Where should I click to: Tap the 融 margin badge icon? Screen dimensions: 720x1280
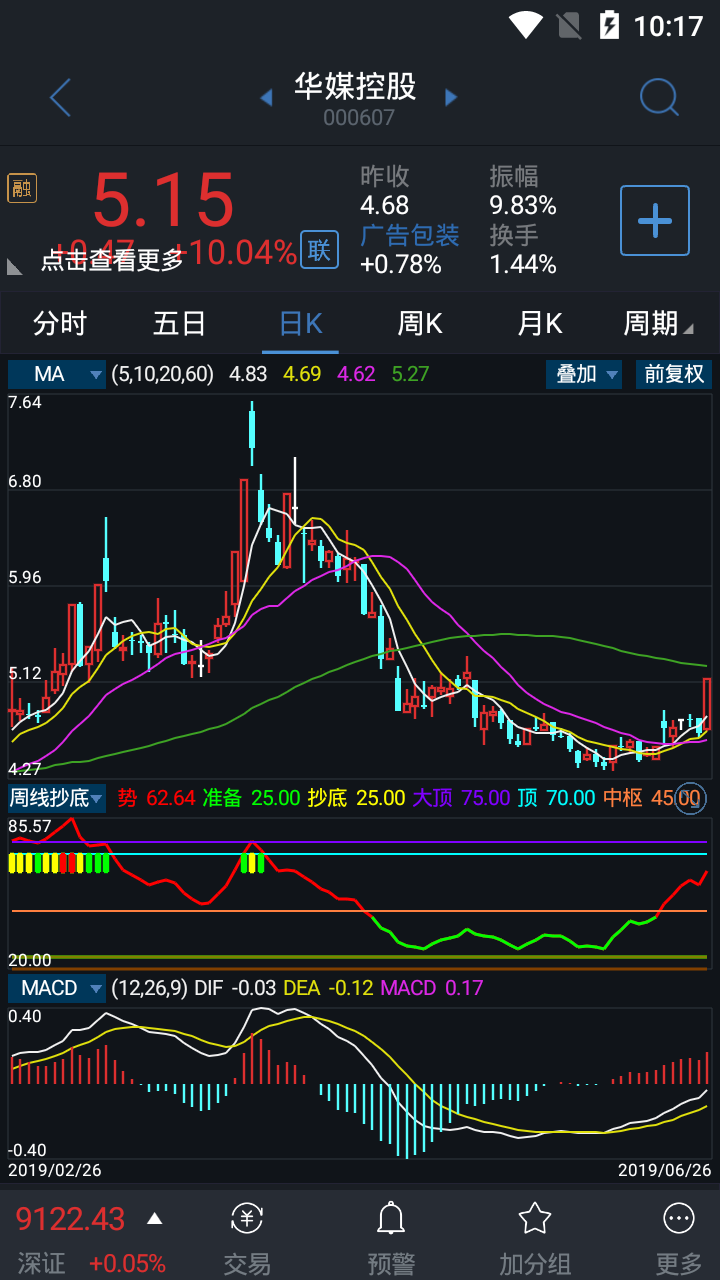click(x=21, y=188)
